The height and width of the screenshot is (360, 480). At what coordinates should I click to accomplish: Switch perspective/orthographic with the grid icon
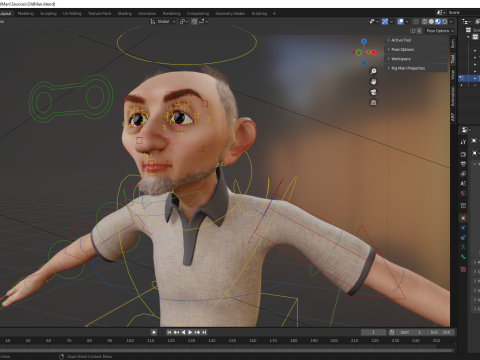click(x=373, y=103)
